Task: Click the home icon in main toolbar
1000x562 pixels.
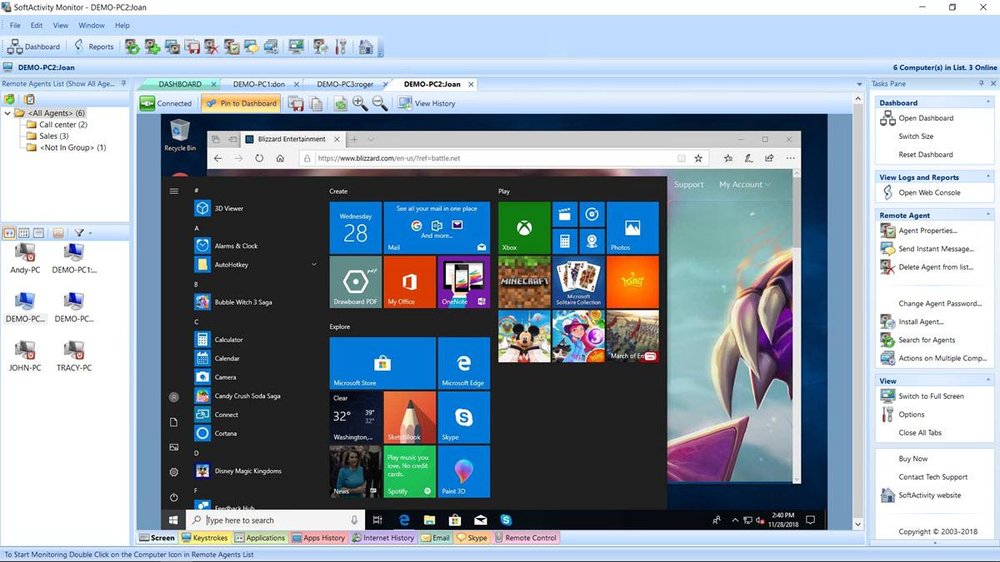Action: pos(365,47)
